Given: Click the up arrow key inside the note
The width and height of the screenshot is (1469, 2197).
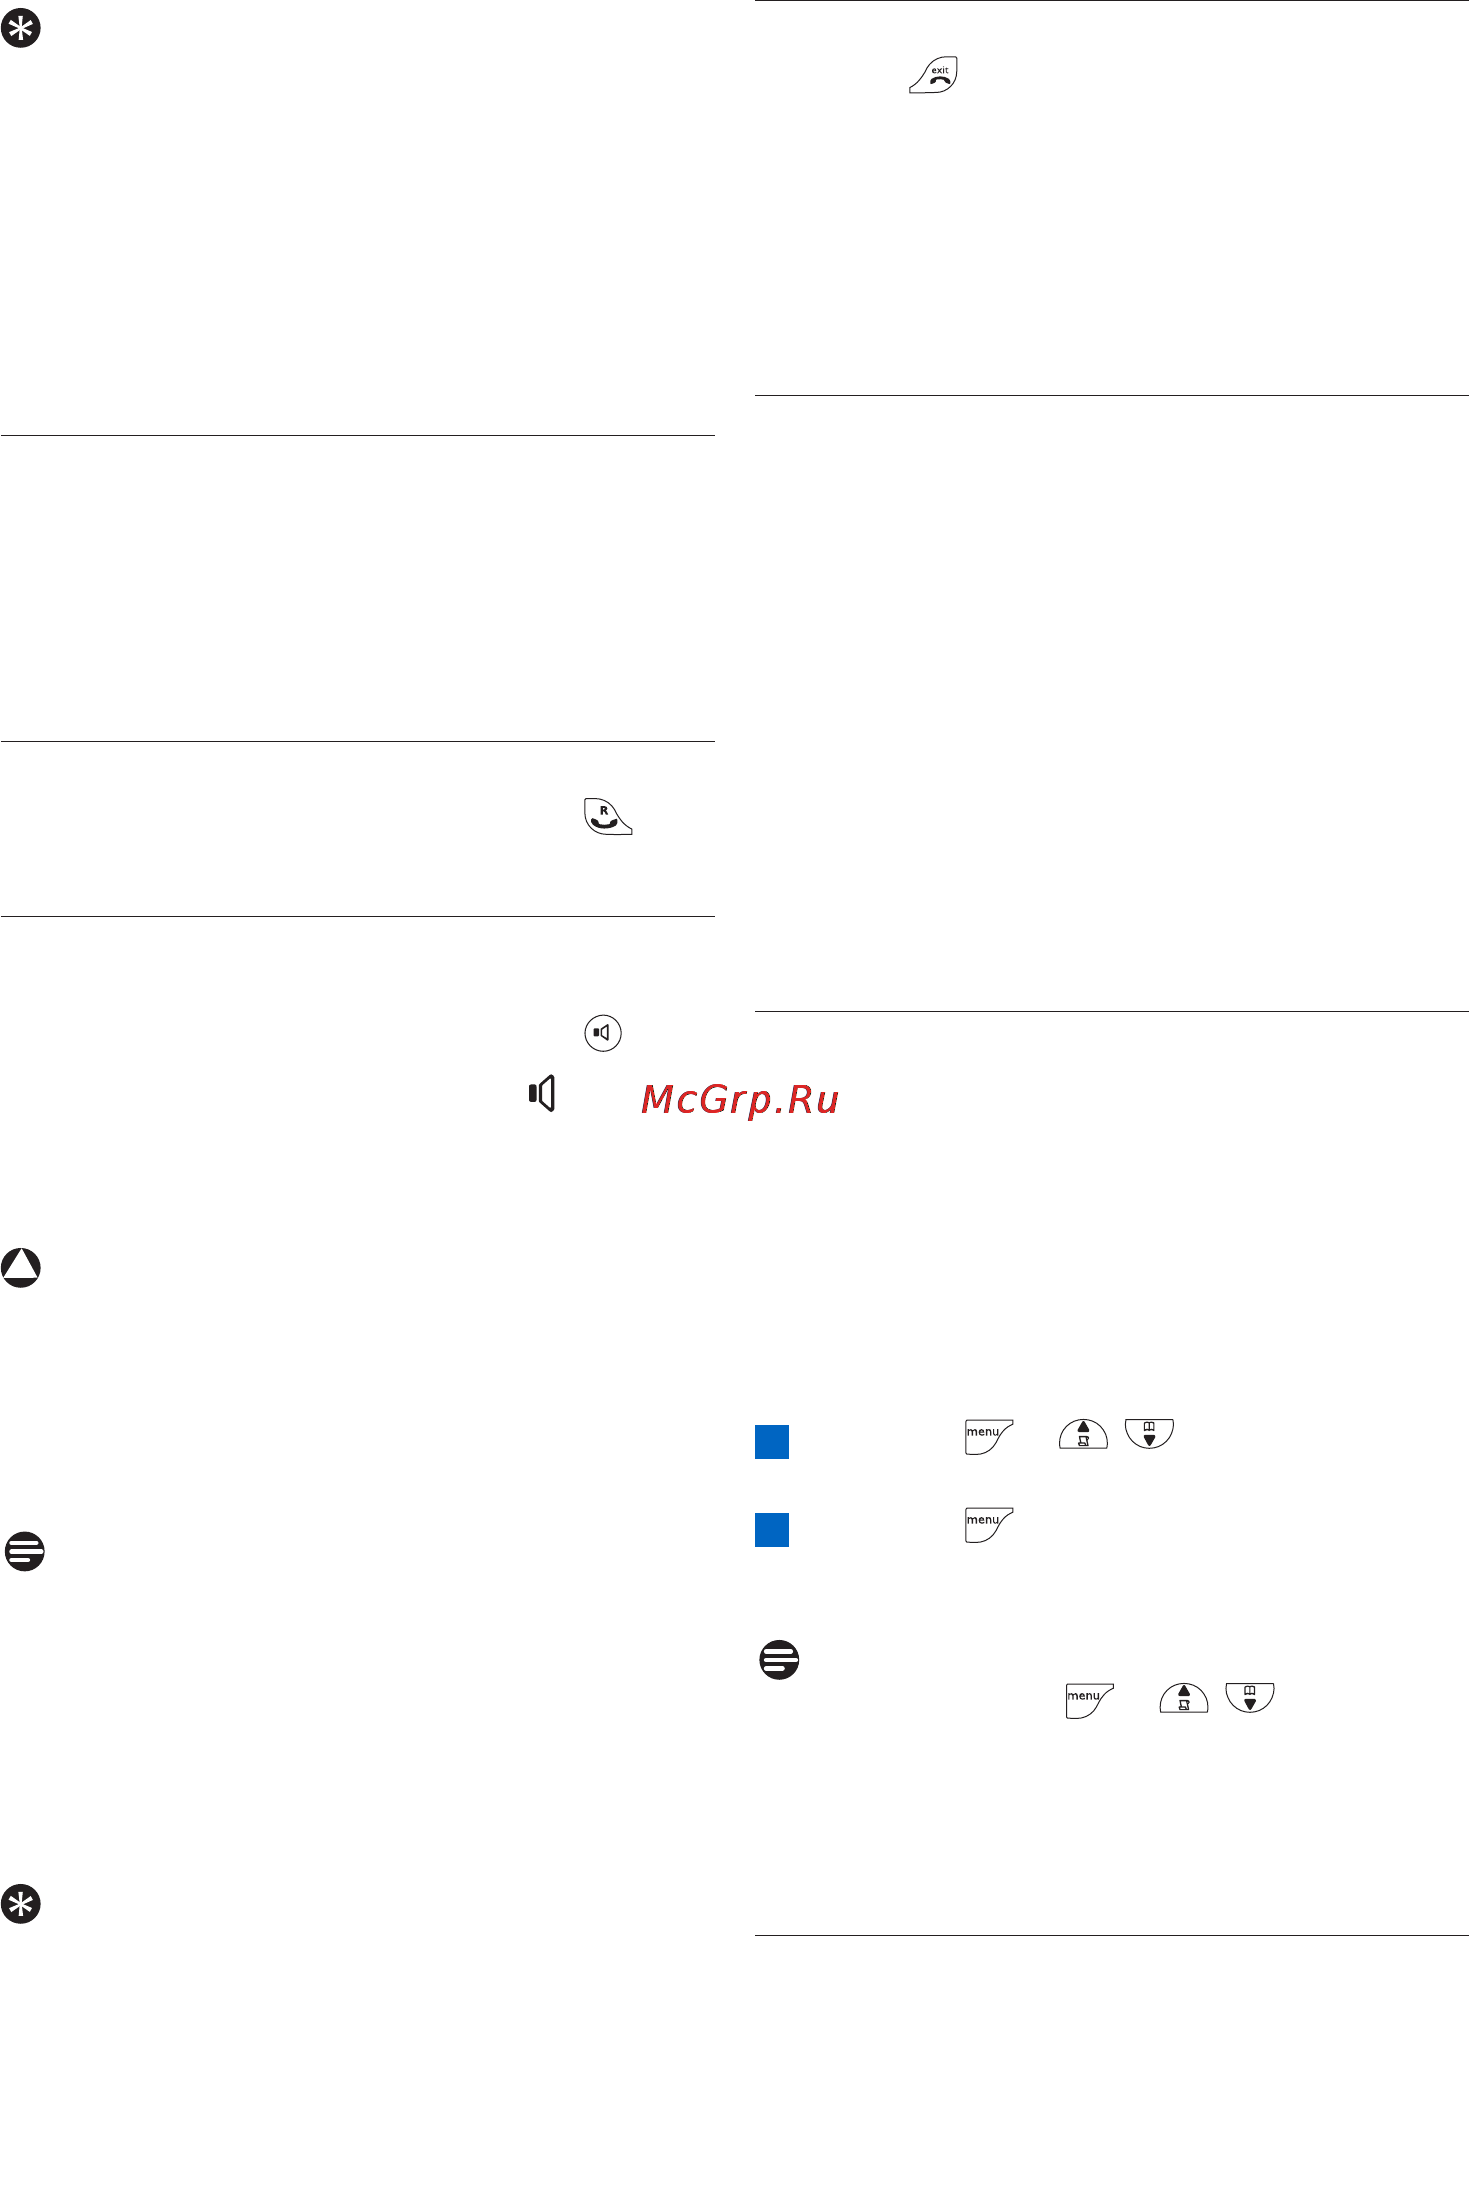Looking at the screenshot, I should 1184,1699.
